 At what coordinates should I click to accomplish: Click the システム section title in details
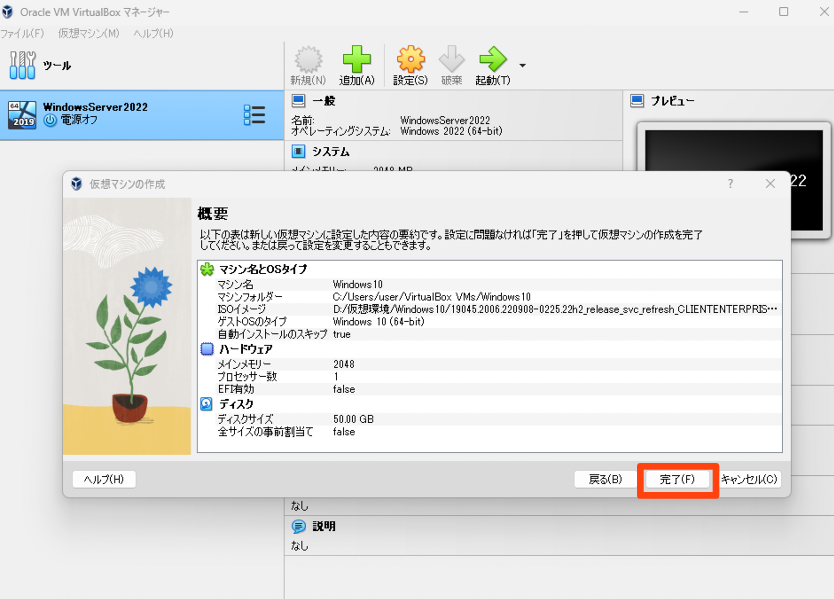331,152
